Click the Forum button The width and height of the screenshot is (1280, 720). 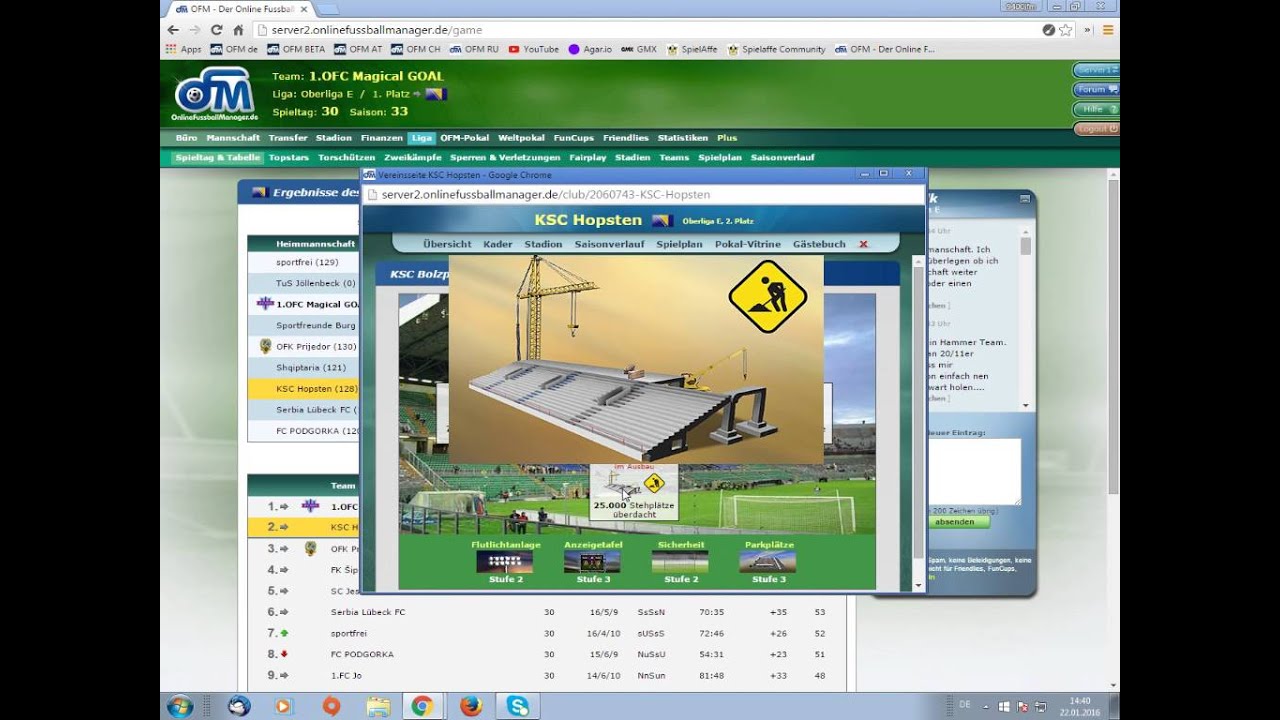click(x=1096, y=89)
